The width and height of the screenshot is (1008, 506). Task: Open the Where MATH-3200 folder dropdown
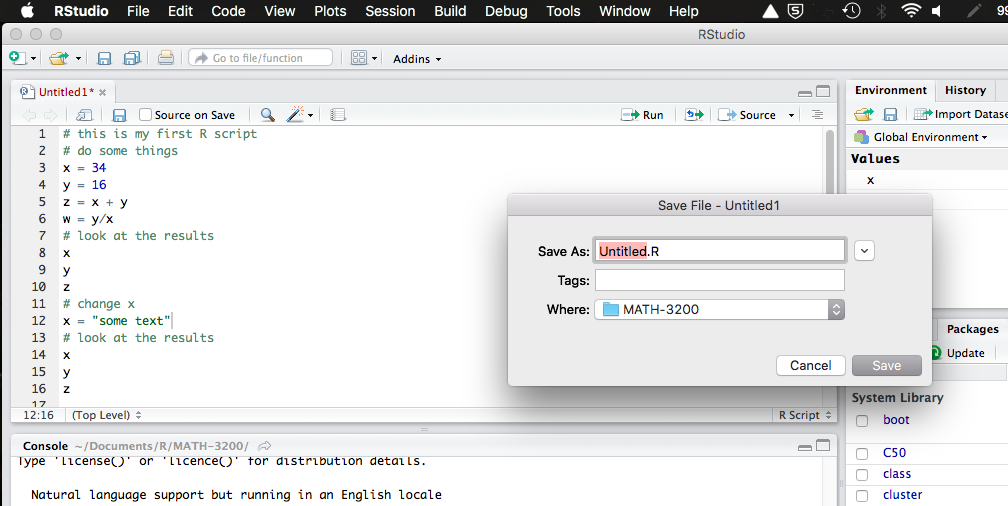719,309
